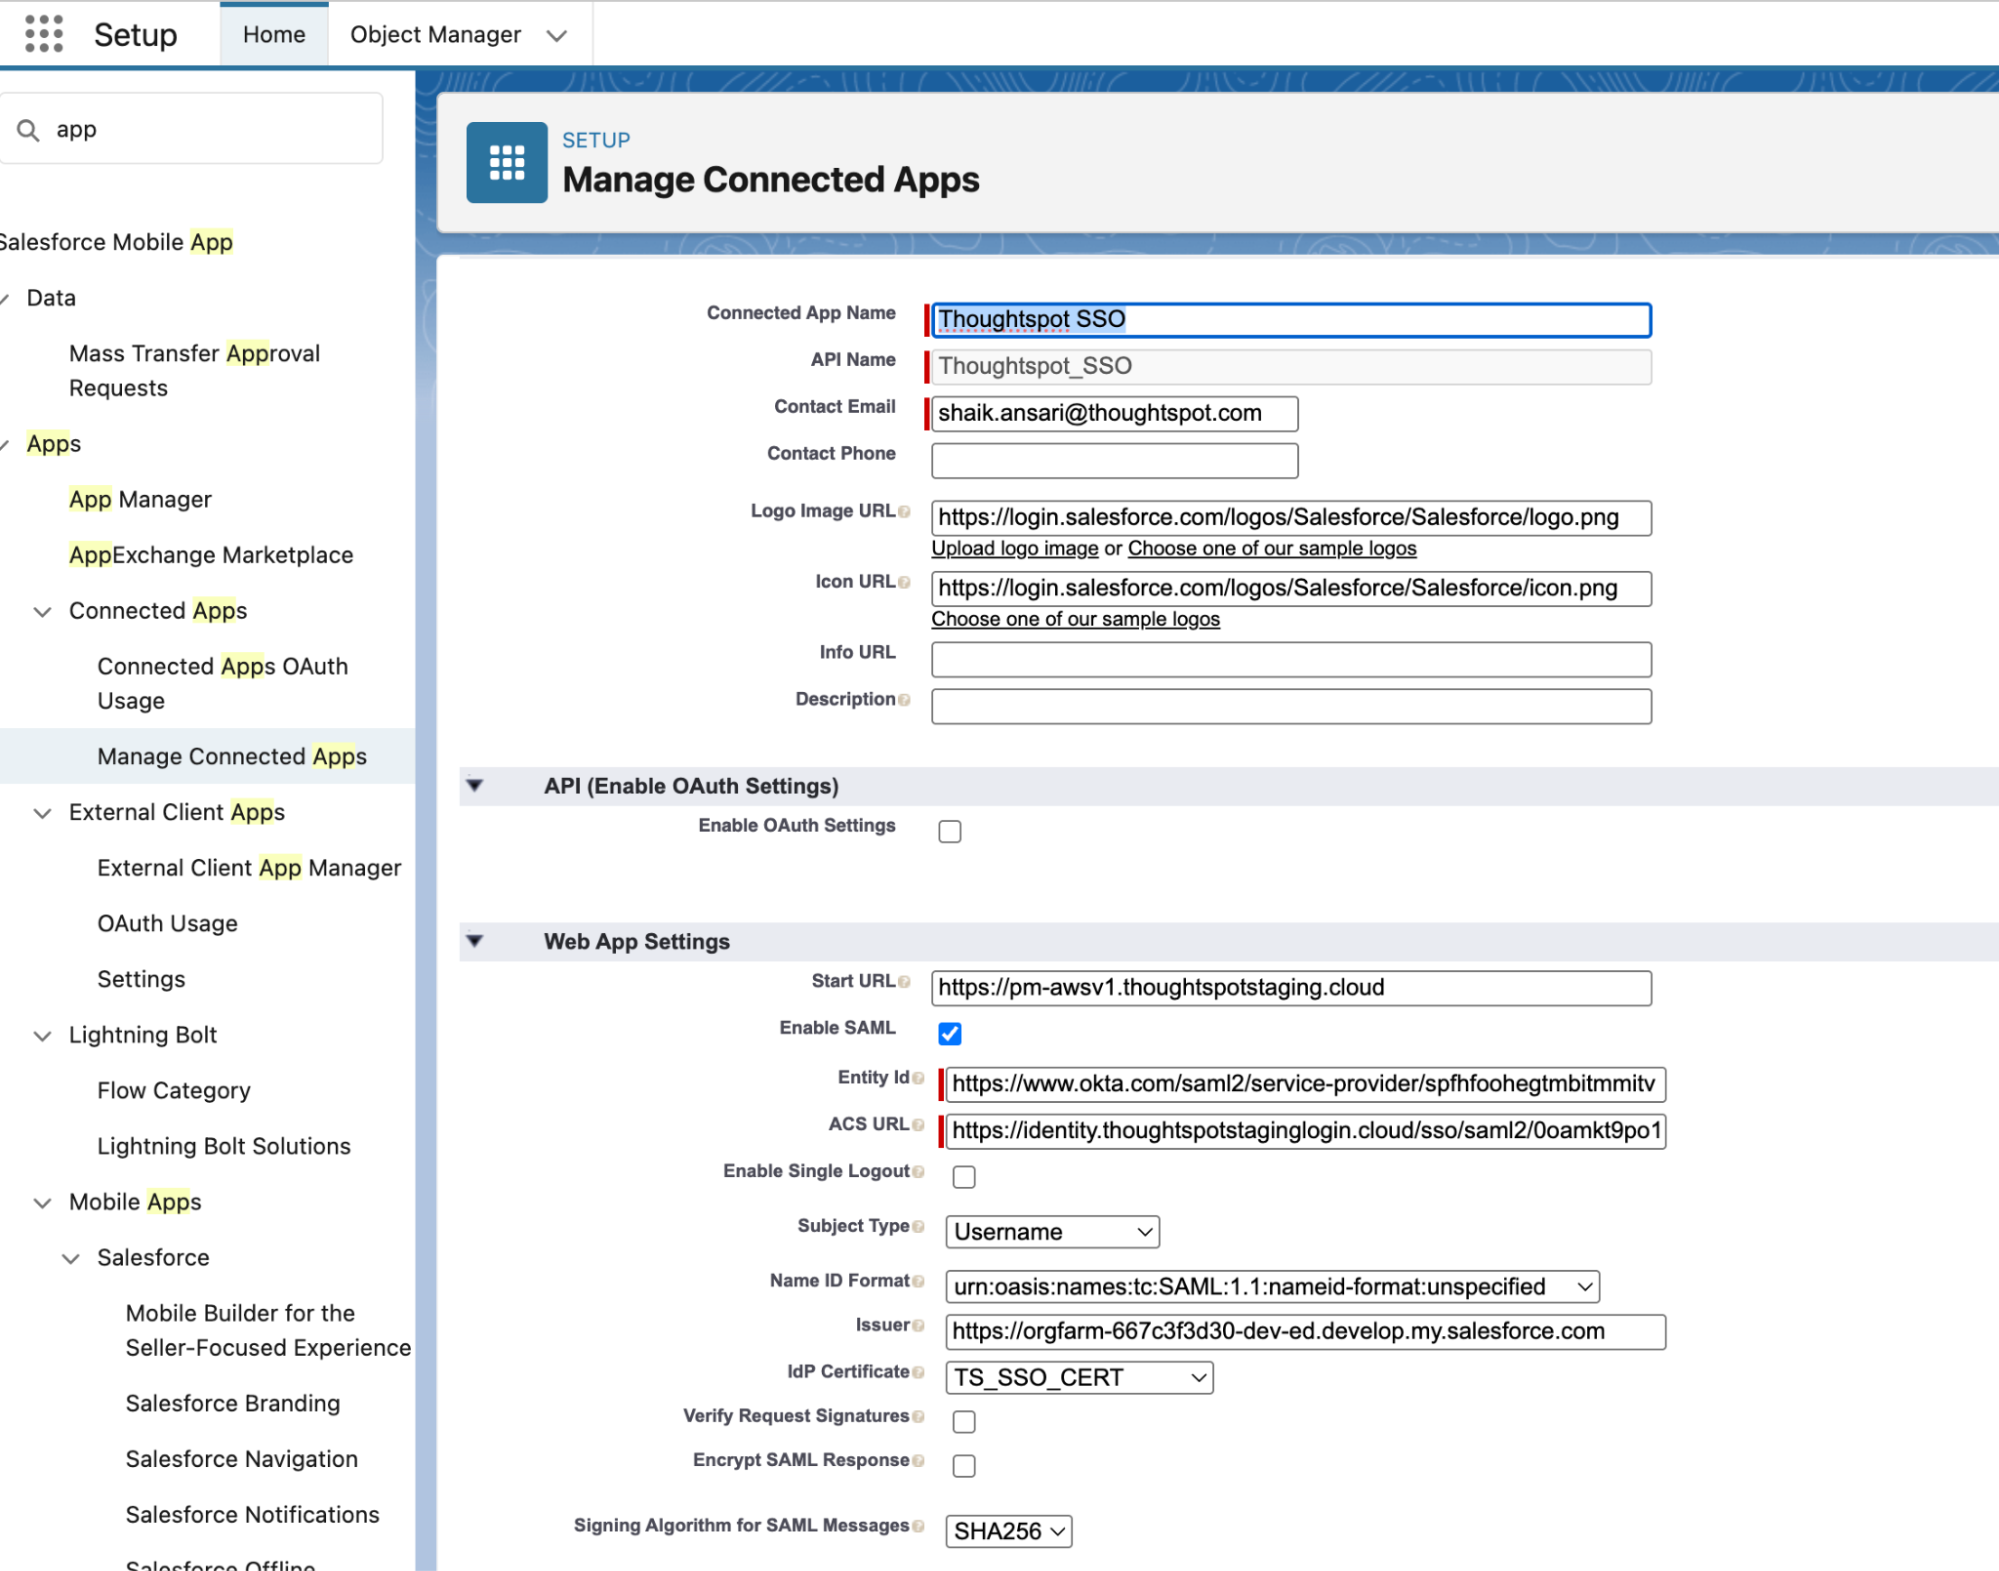Open the Name ID Format dropdown

1273,1287
